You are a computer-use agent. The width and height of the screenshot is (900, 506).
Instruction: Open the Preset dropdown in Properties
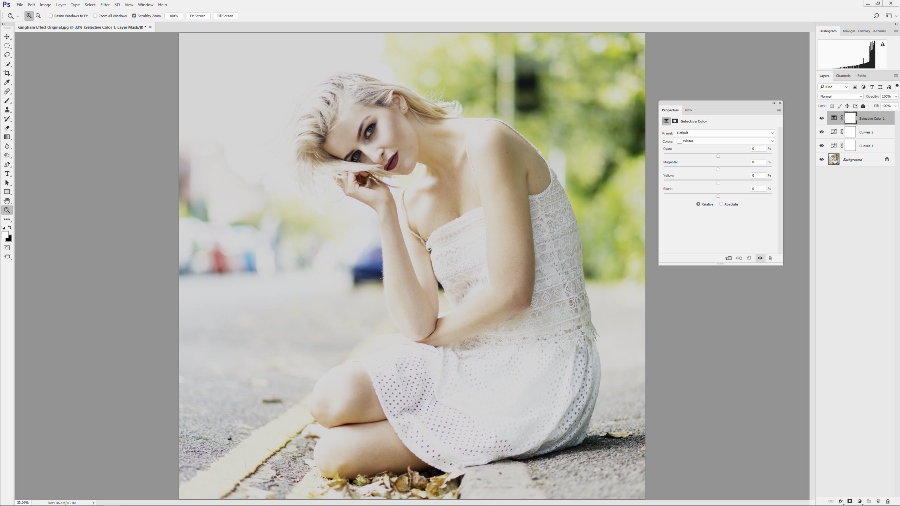(x=725, y=133)
